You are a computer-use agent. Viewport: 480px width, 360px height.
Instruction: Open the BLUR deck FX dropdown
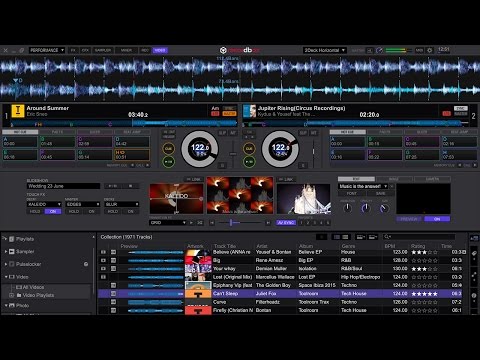click(x=122, y=204)
